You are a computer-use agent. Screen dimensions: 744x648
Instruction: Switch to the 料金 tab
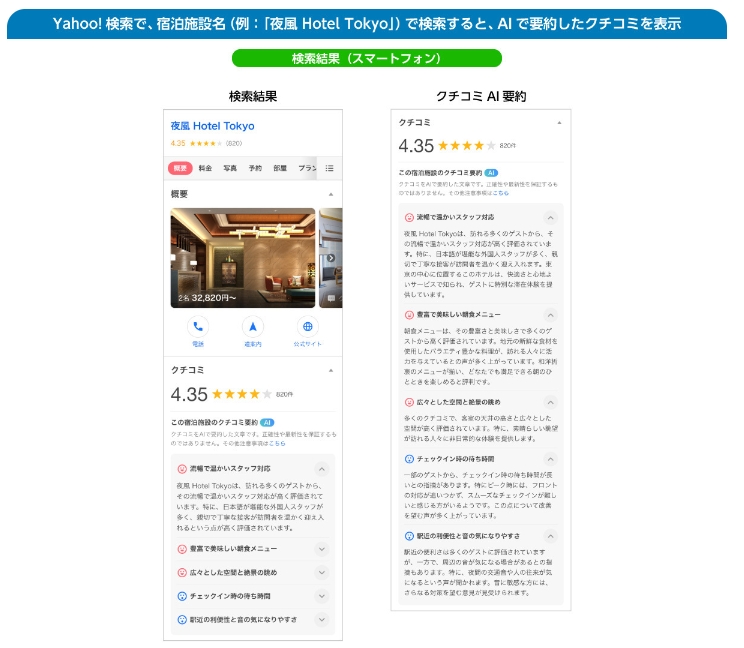tap(205, 168)
